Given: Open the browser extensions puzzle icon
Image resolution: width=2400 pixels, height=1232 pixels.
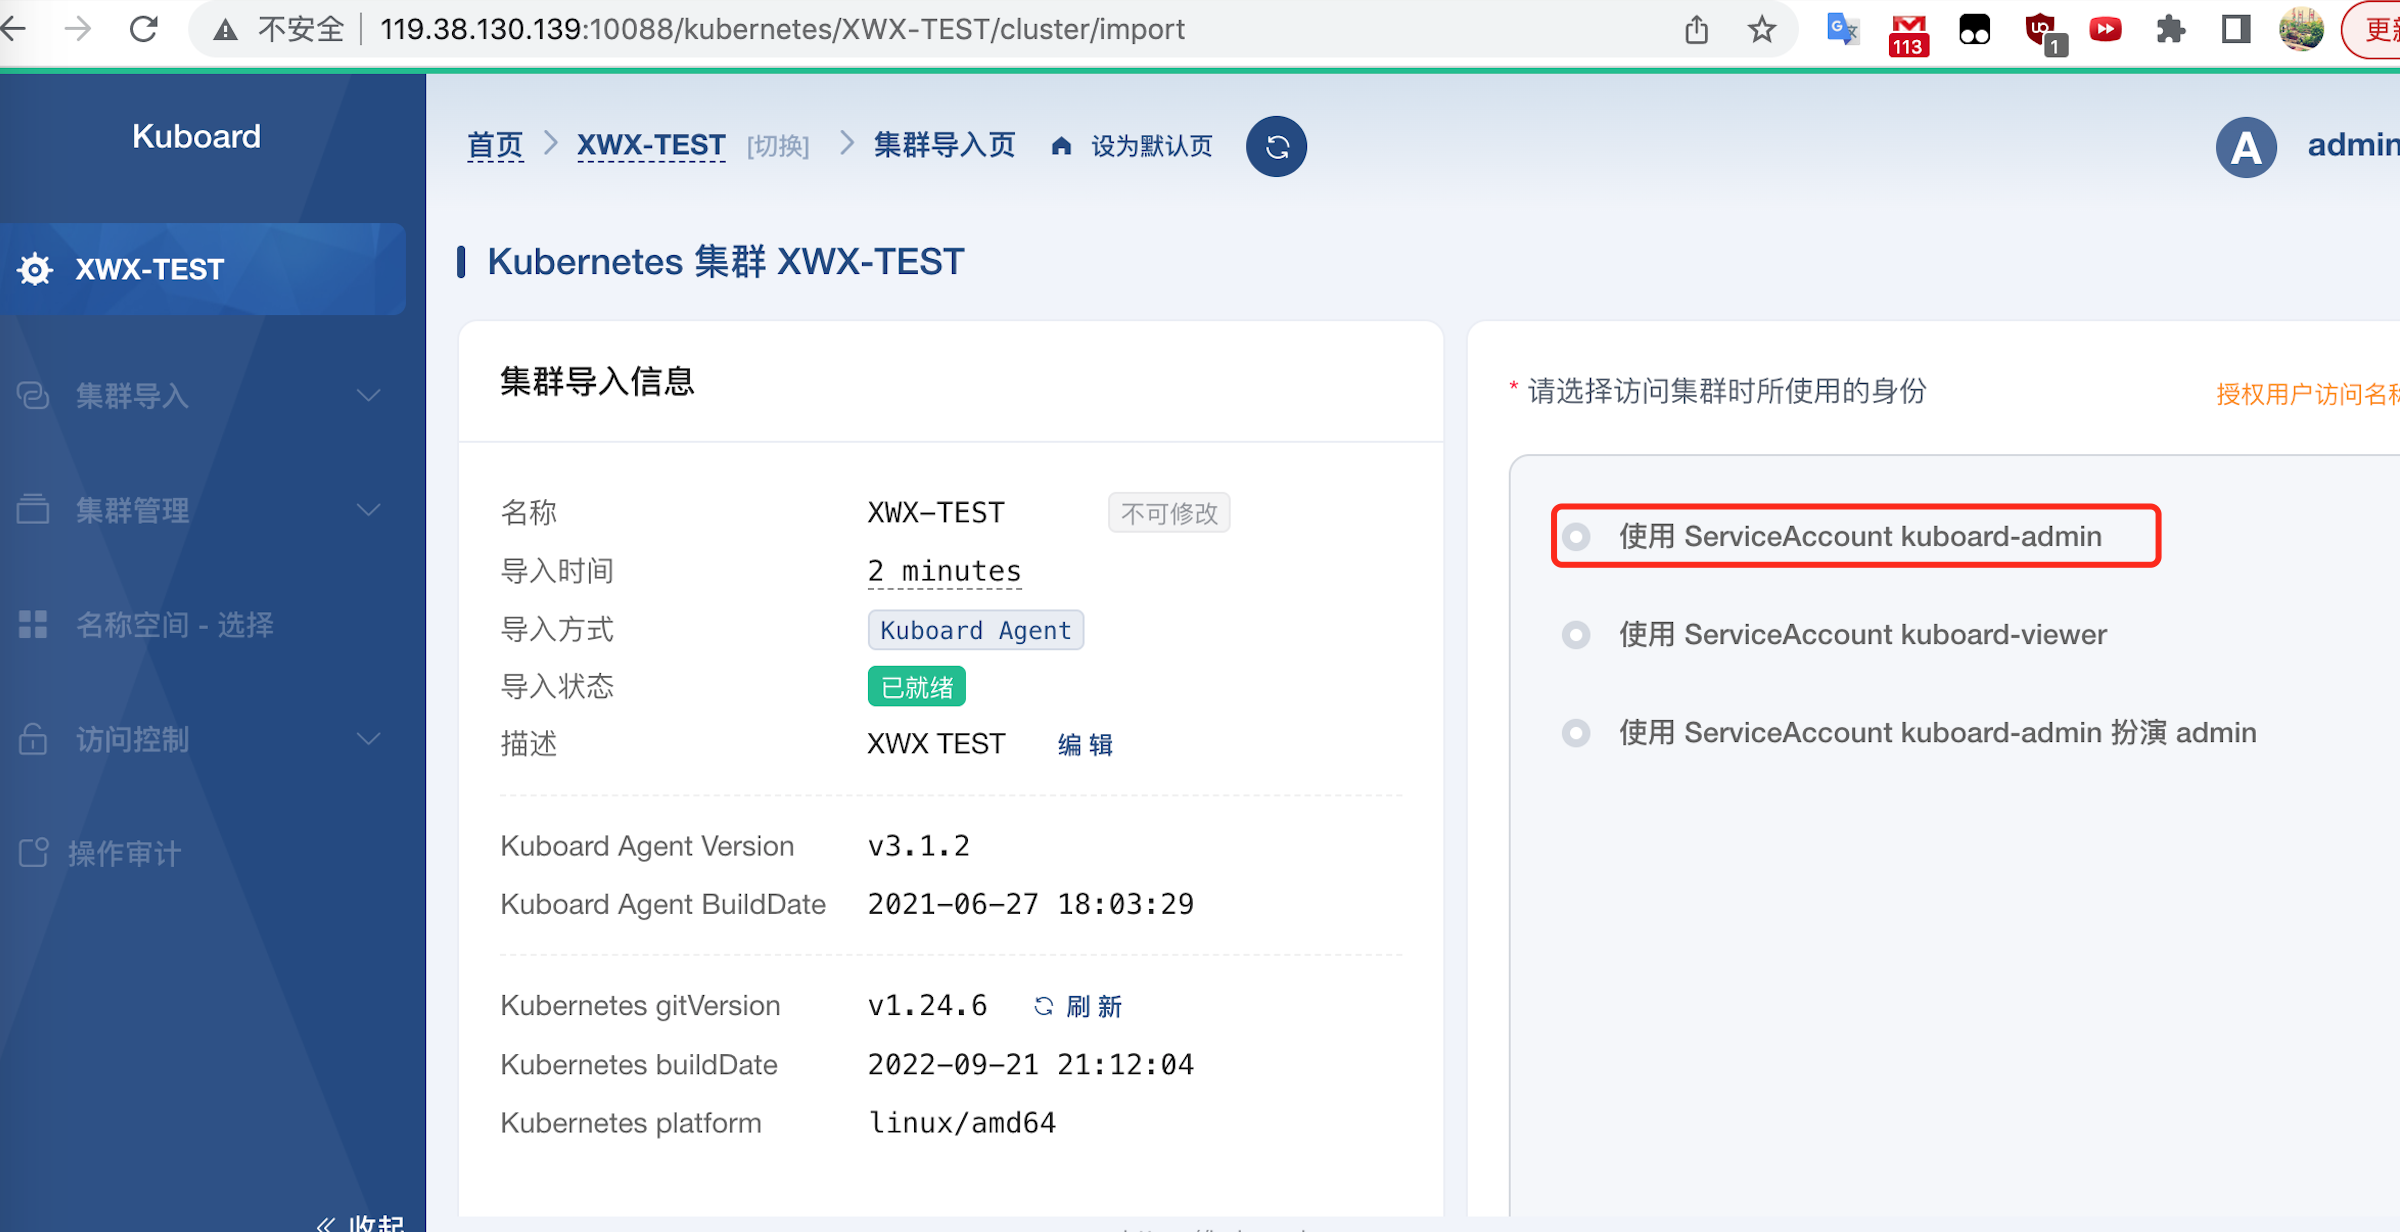Looking at the screenshot, I should pos(2170,29).
